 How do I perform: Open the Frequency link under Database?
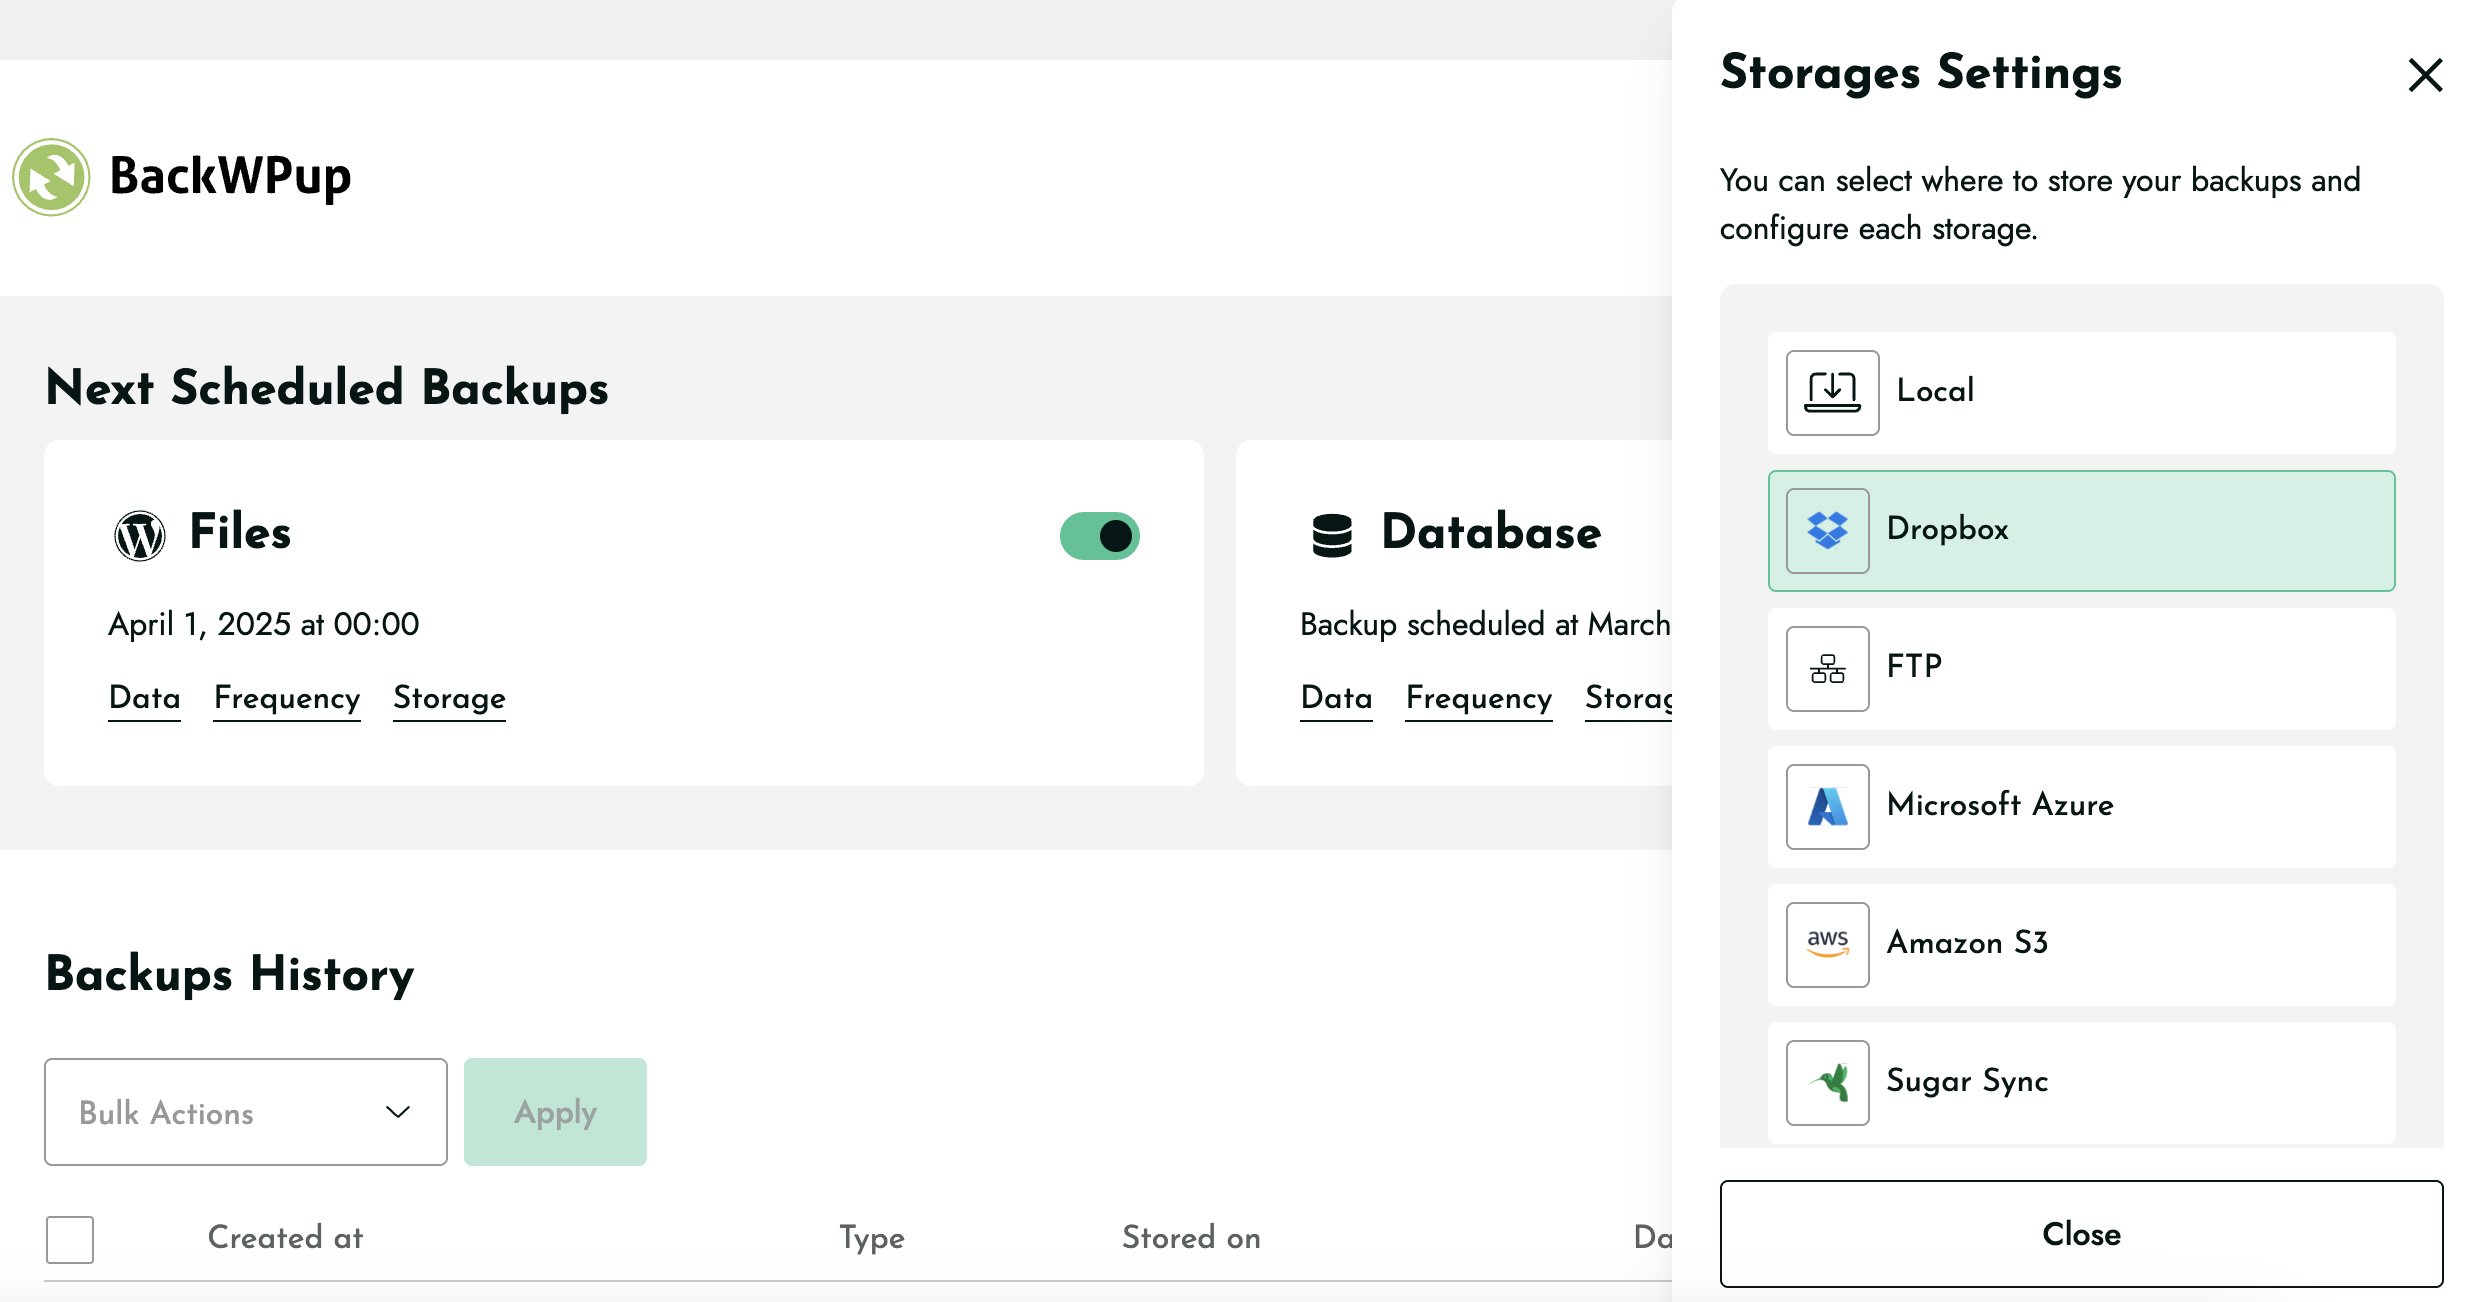click(x=1479, y=698)
